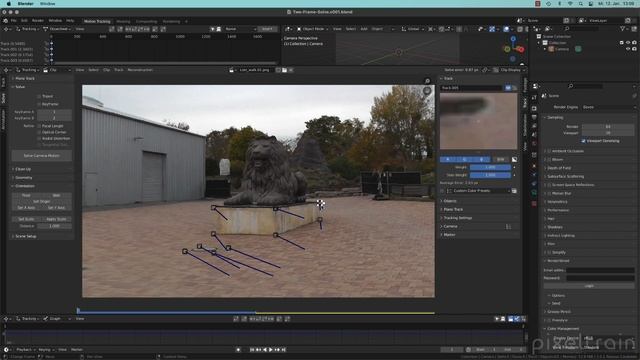Toggle visibility of Camera in the outliner

[628, 49]
